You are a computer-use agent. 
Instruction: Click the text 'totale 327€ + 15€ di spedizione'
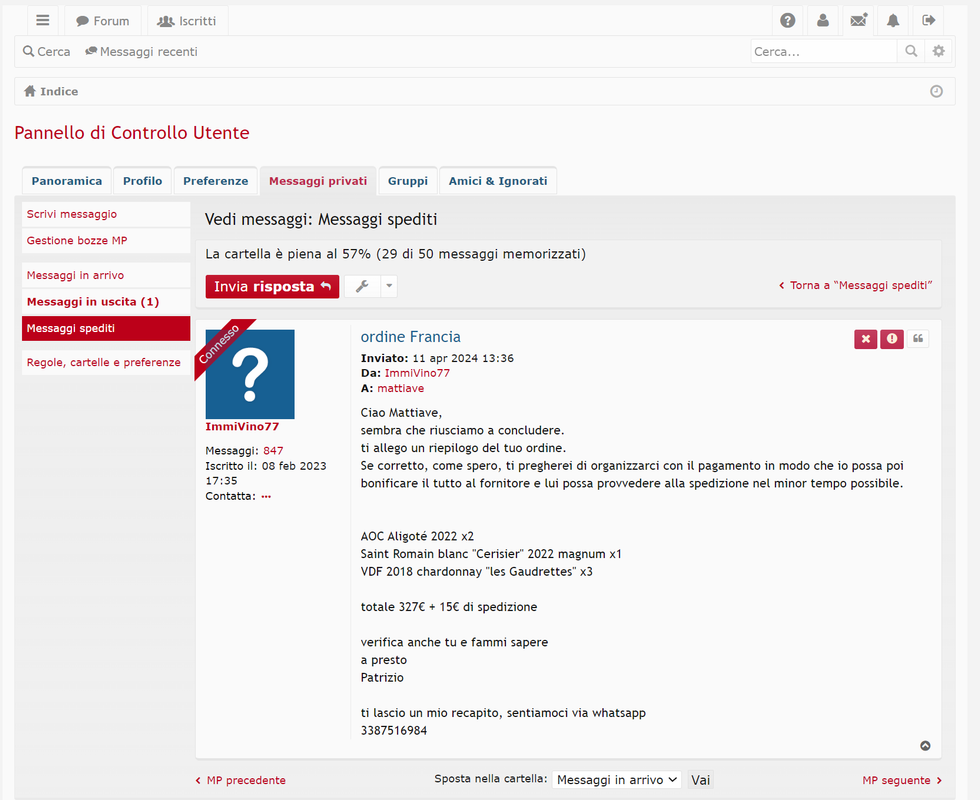[449, 607]
